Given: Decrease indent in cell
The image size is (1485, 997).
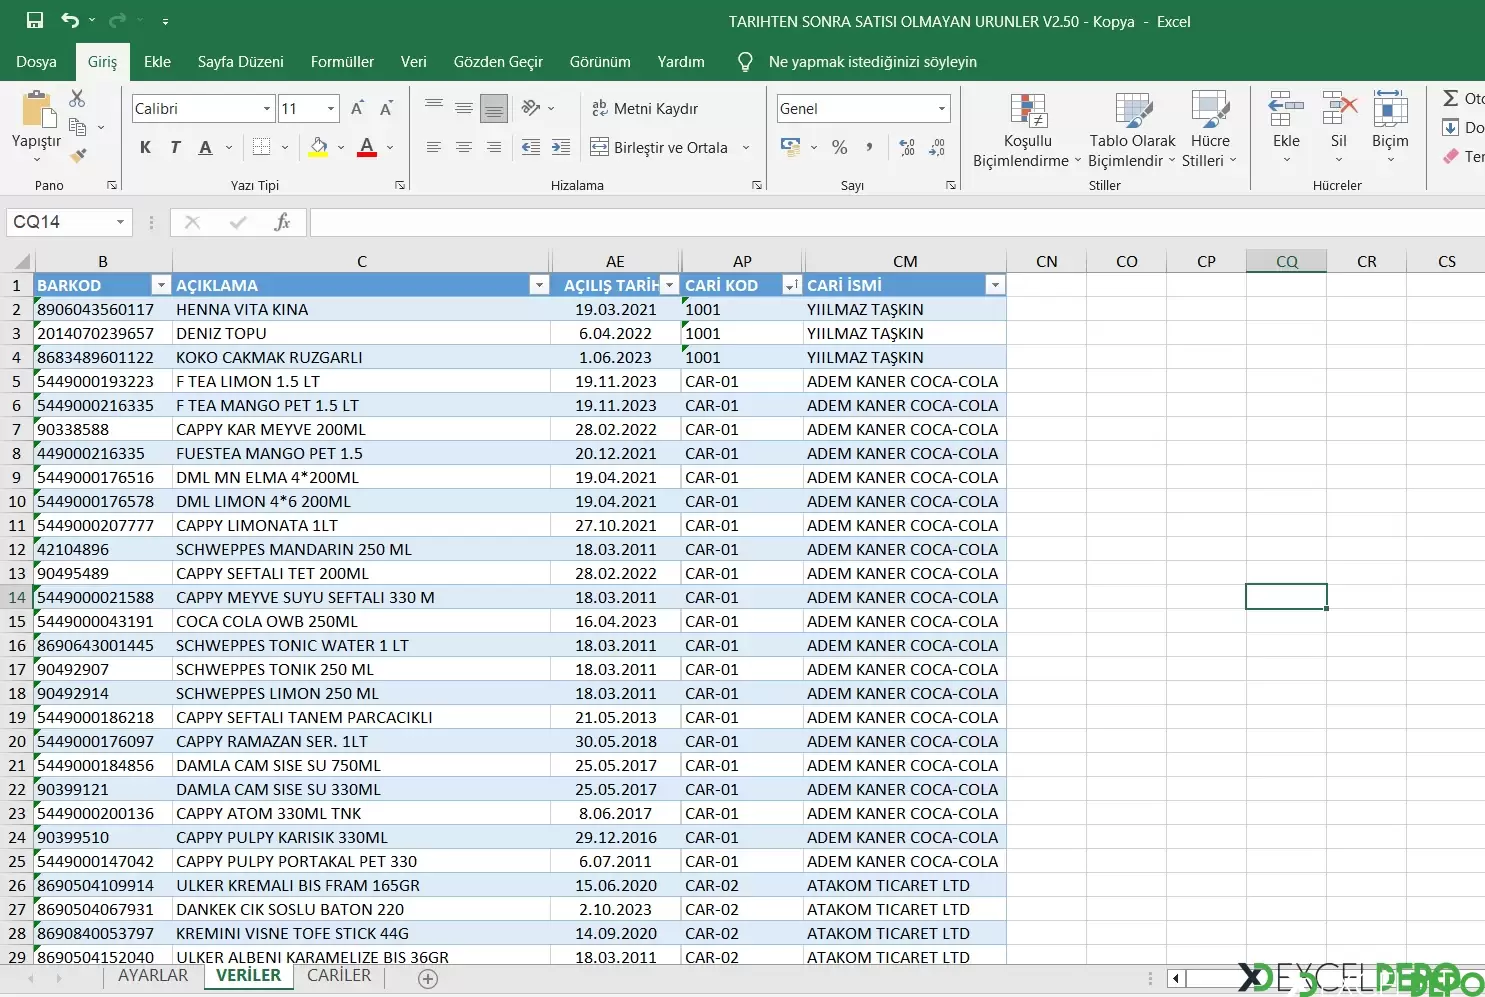Looking at the screenshot, I should pos(531,147).
